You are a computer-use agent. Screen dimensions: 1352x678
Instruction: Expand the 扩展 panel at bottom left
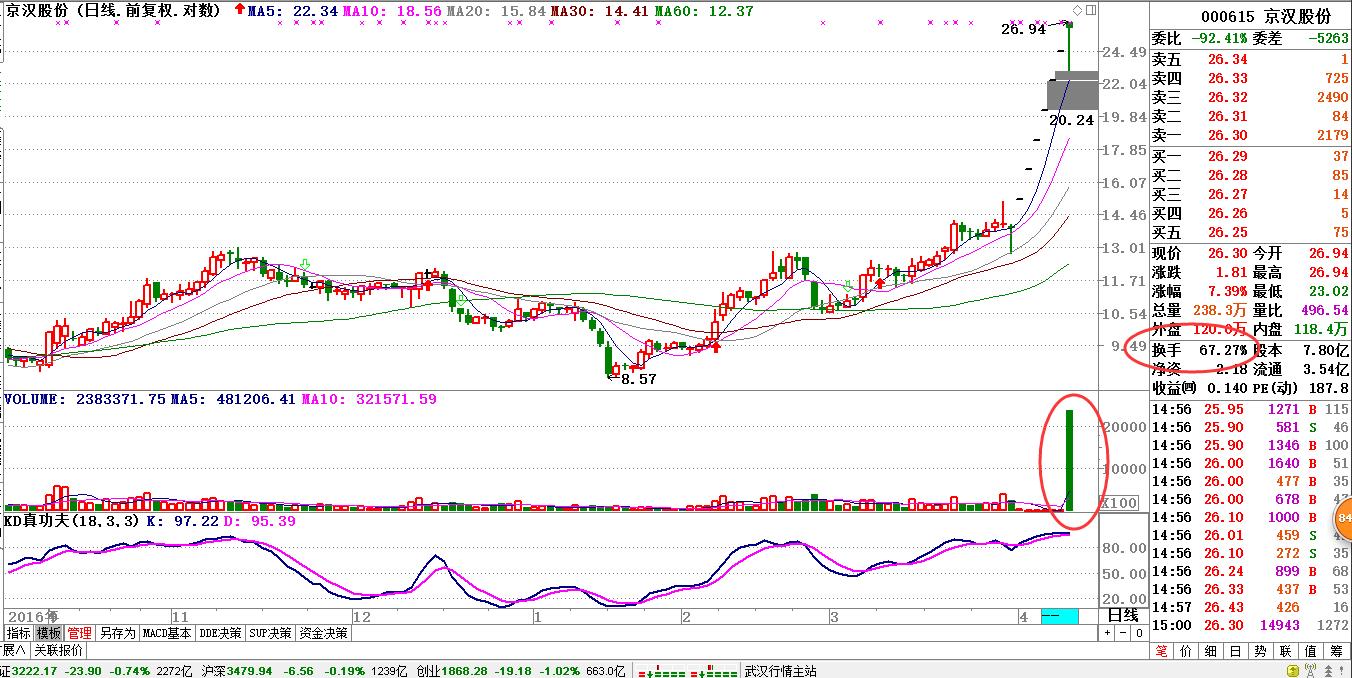[14, 650]
